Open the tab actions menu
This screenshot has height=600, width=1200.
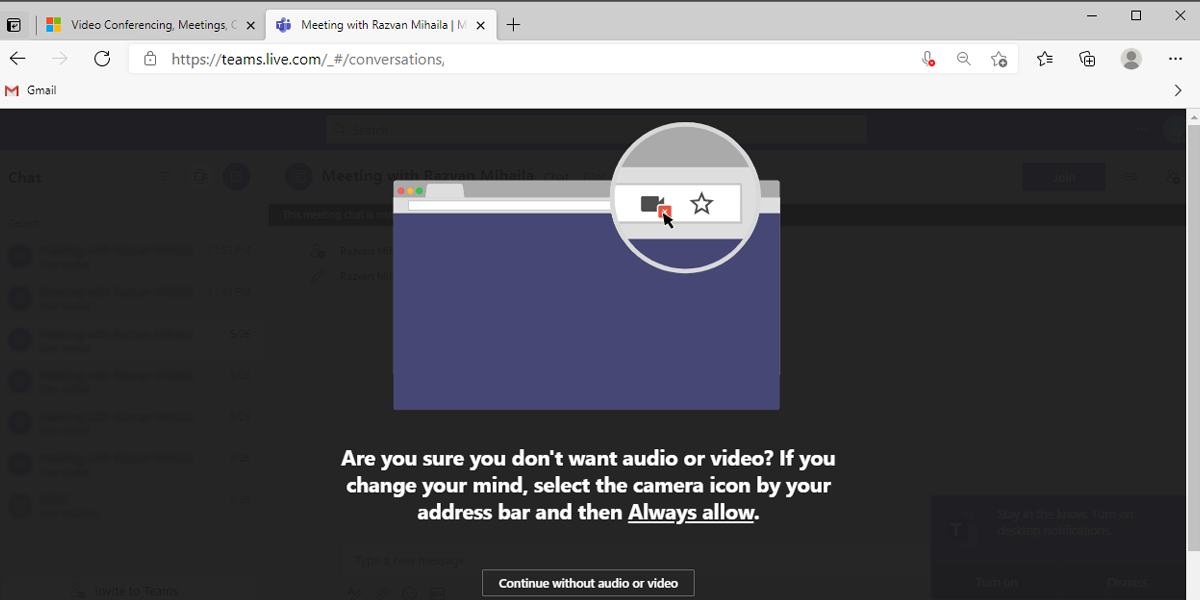tap(14, 25)
